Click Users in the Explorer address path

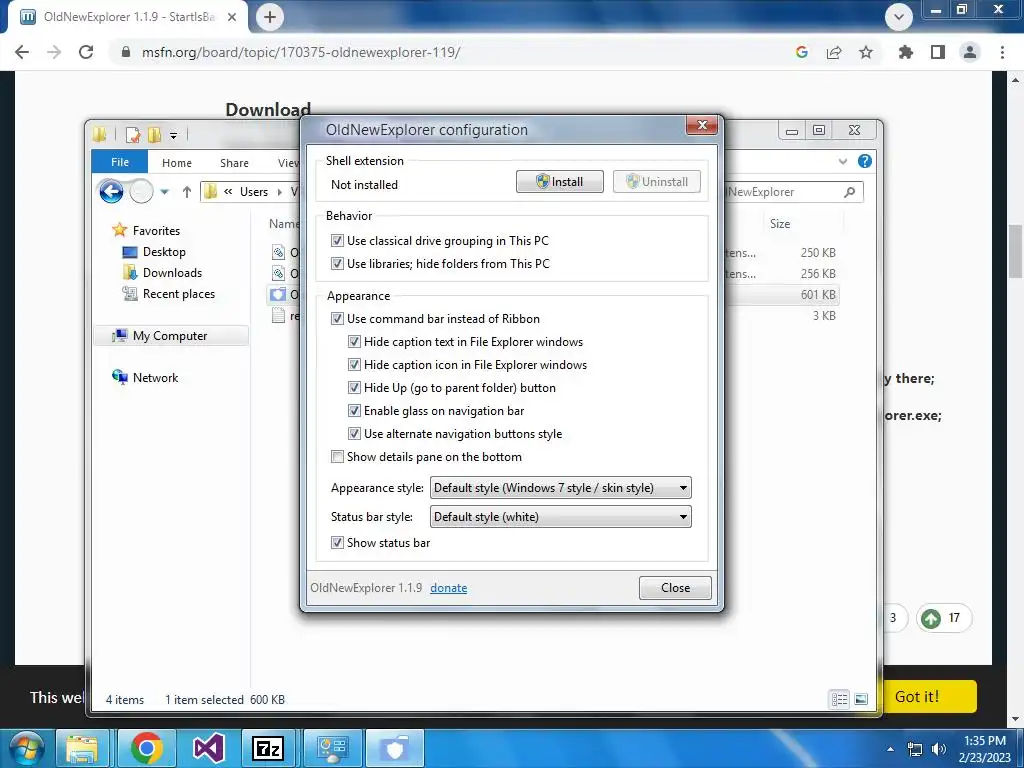pyautogui.click(x=253, y=192)
